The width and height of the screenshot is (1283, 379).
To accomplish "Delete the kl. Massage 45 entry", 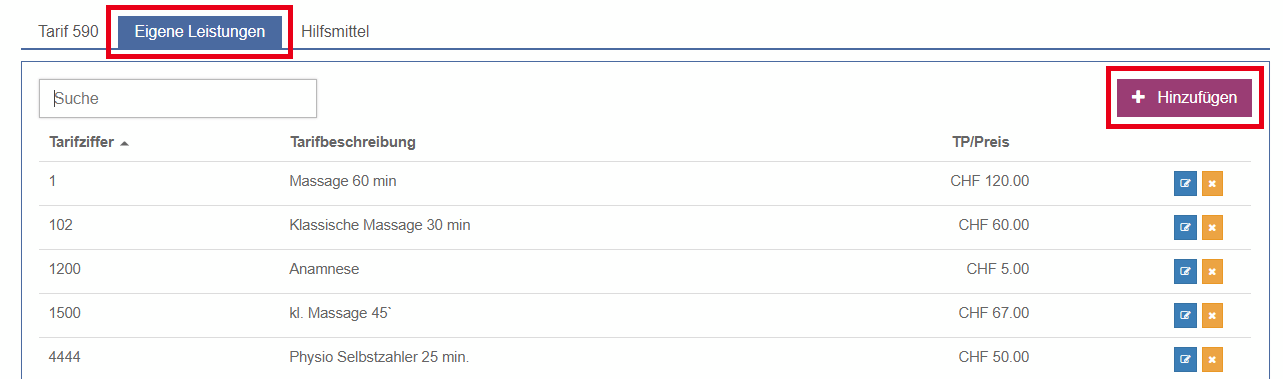I will (x=1212, y=315).
